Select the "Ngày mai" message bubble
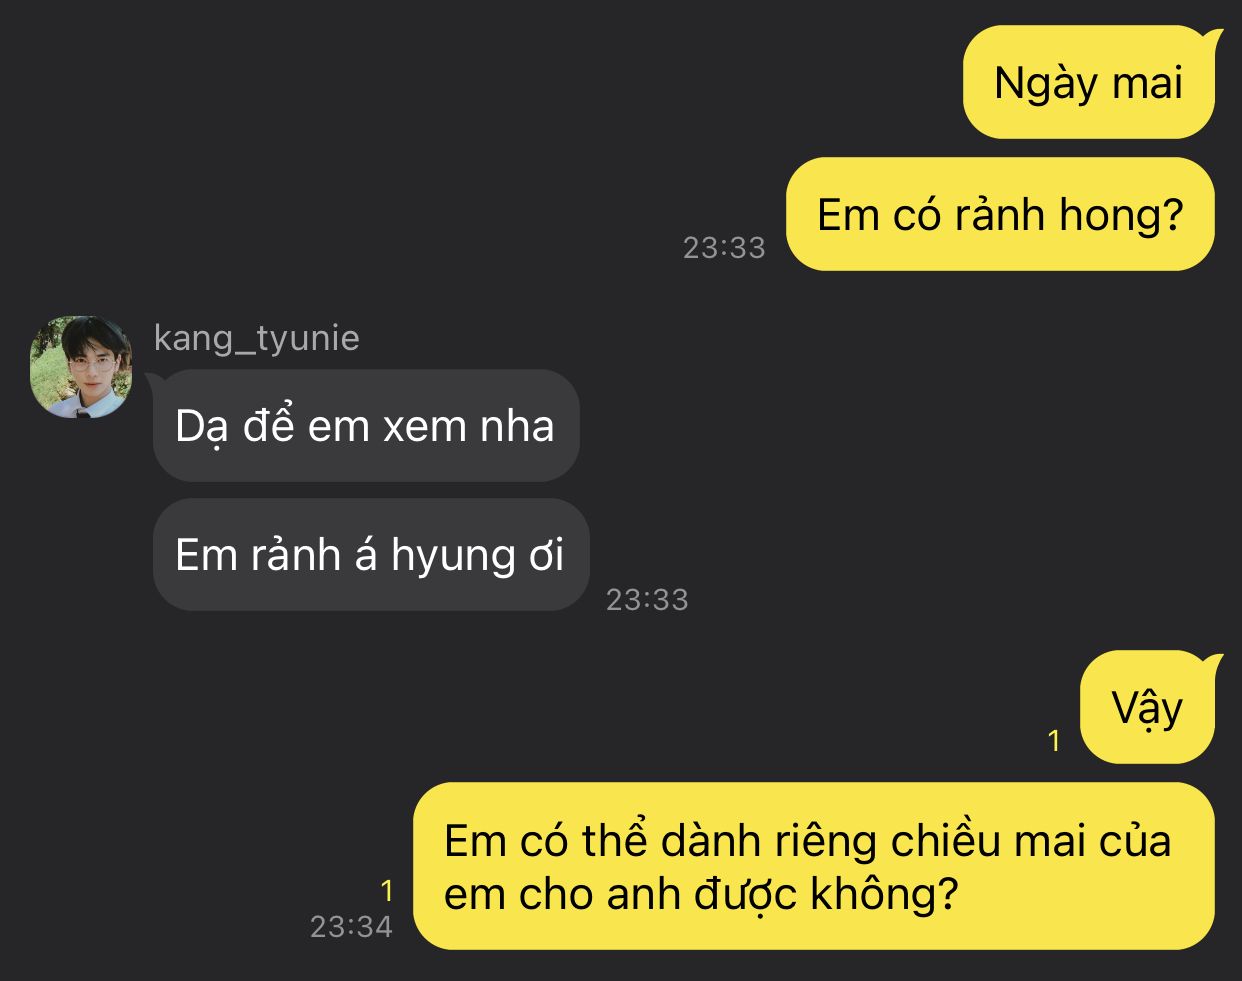This screenshot has width=1242, height=981. point(1089,82)
